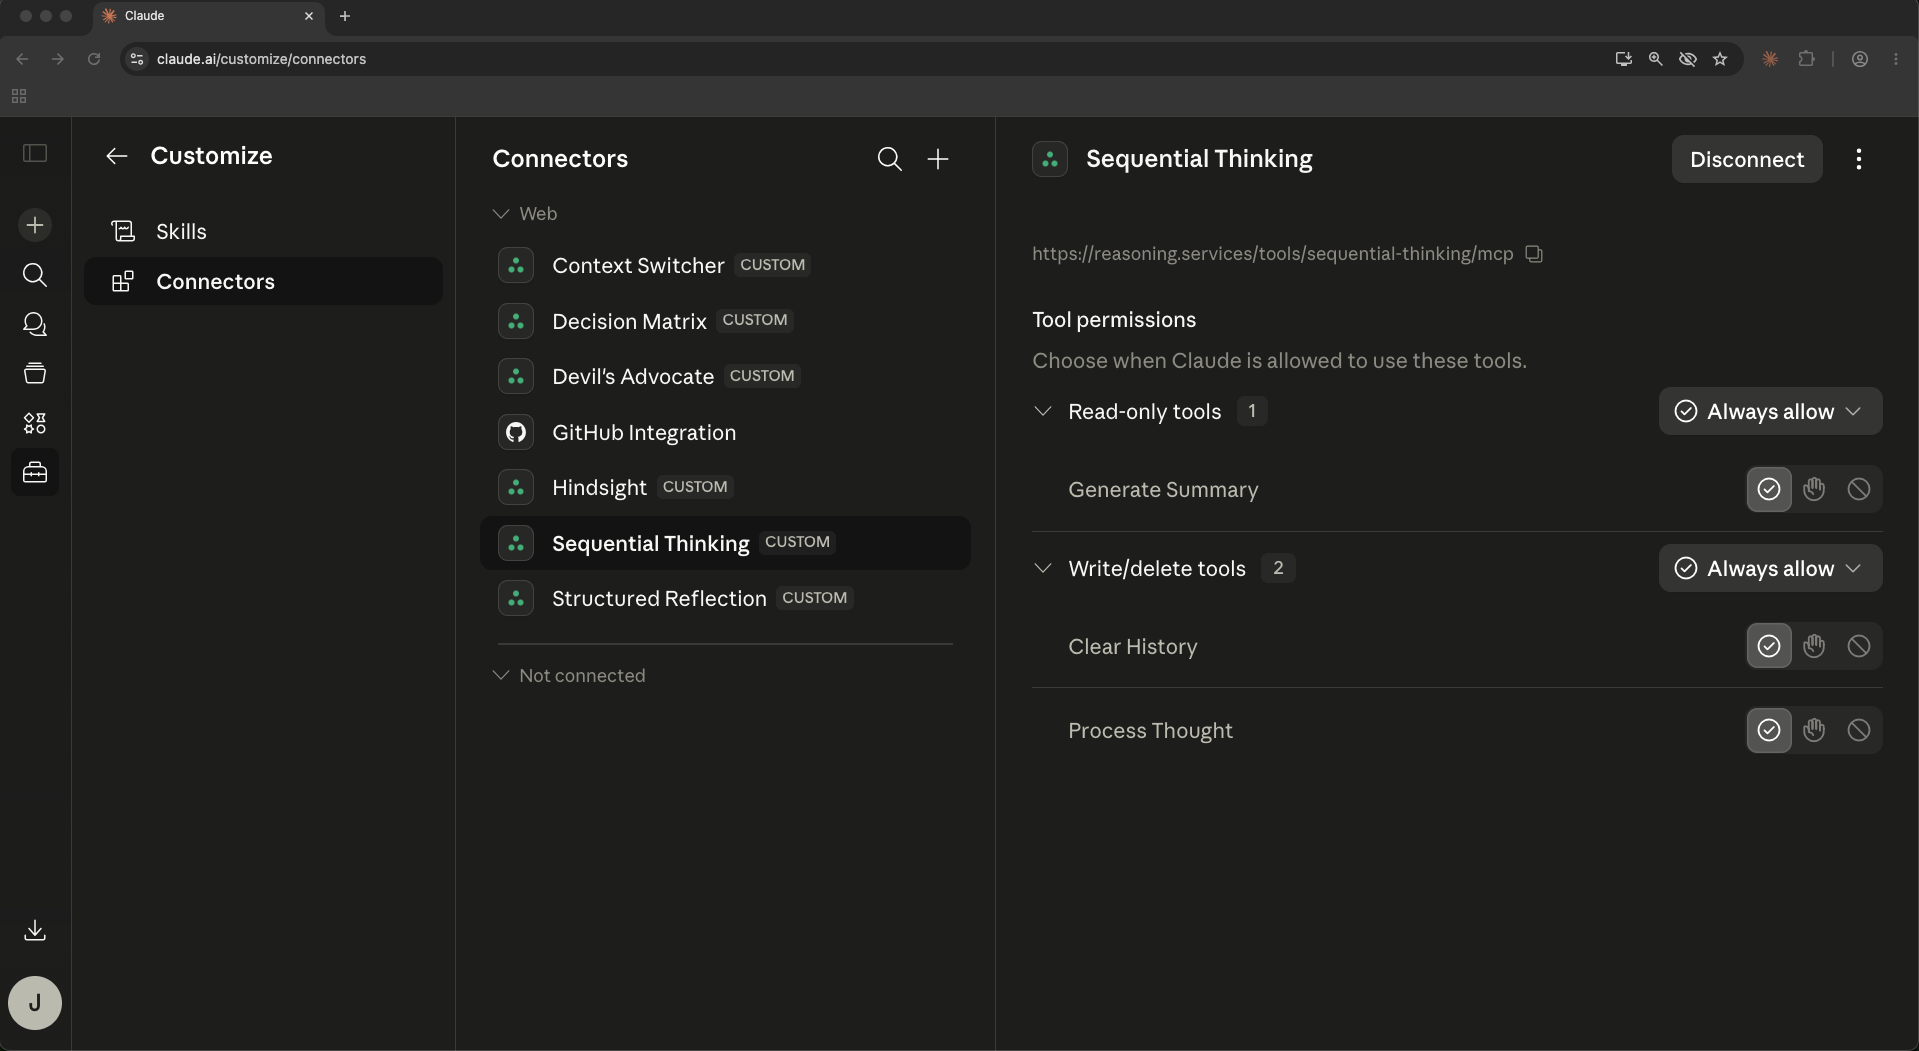Open a new browser tab
1919x1051 pixels.
[345, 16]
